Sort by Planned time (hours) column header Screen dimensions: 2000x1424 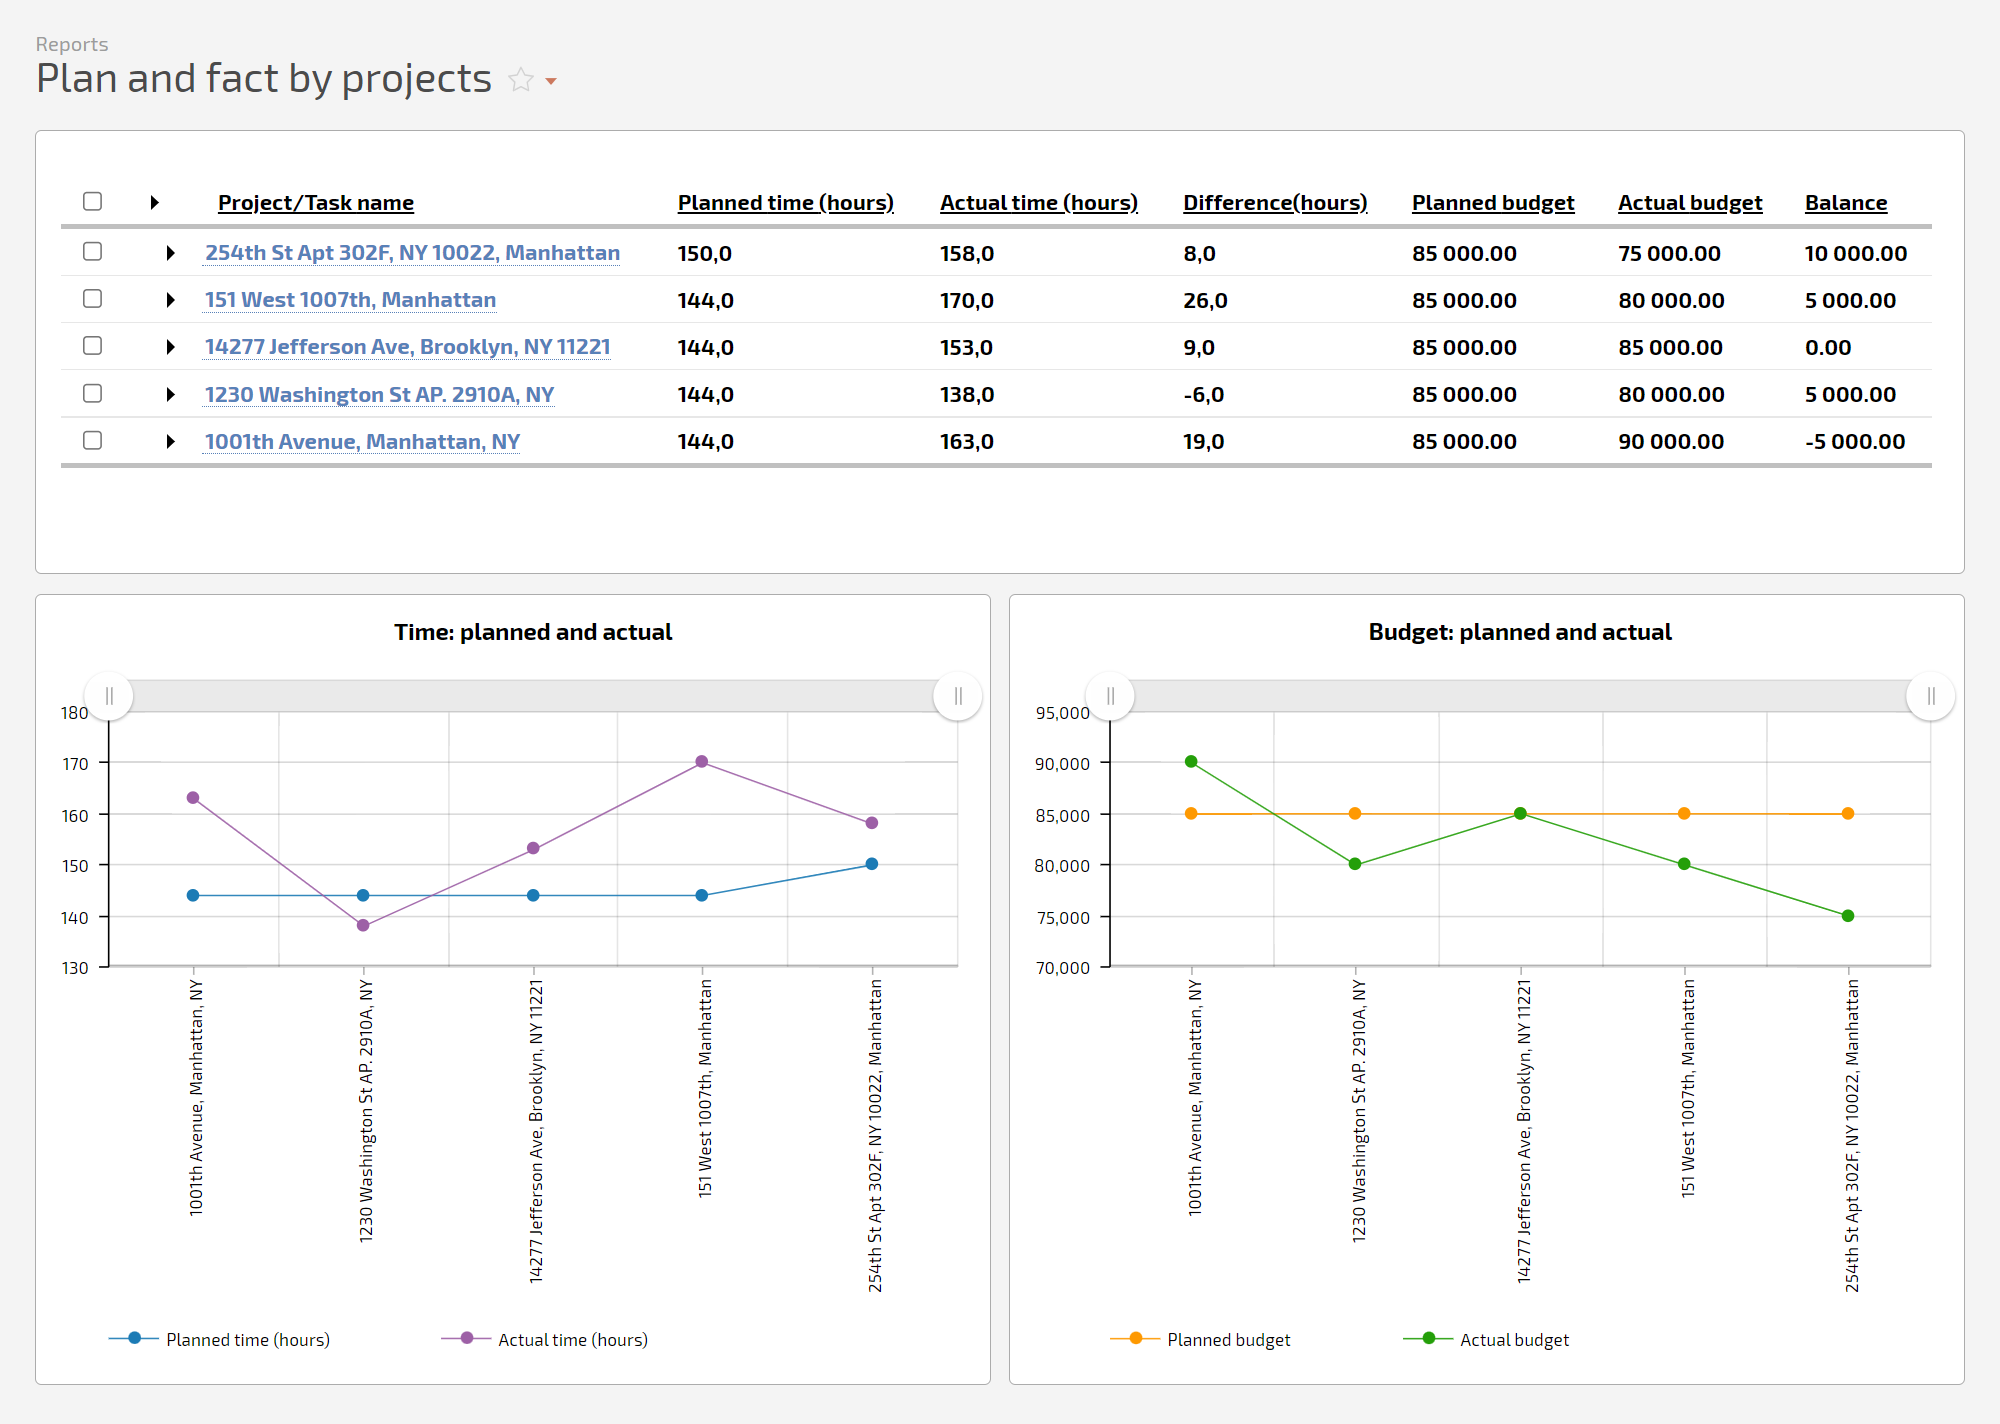[x=785, y=203]
